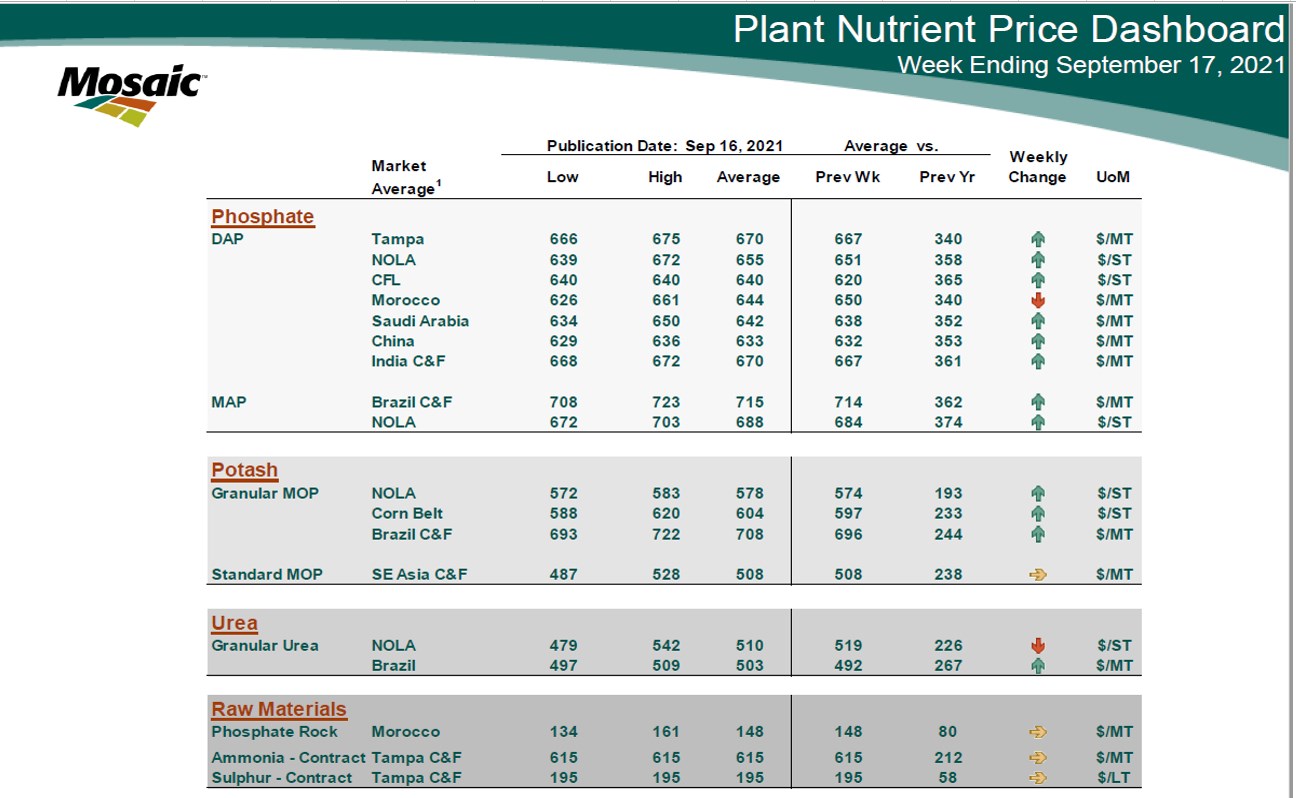Click the Mosaic company logo

point(132,95)
